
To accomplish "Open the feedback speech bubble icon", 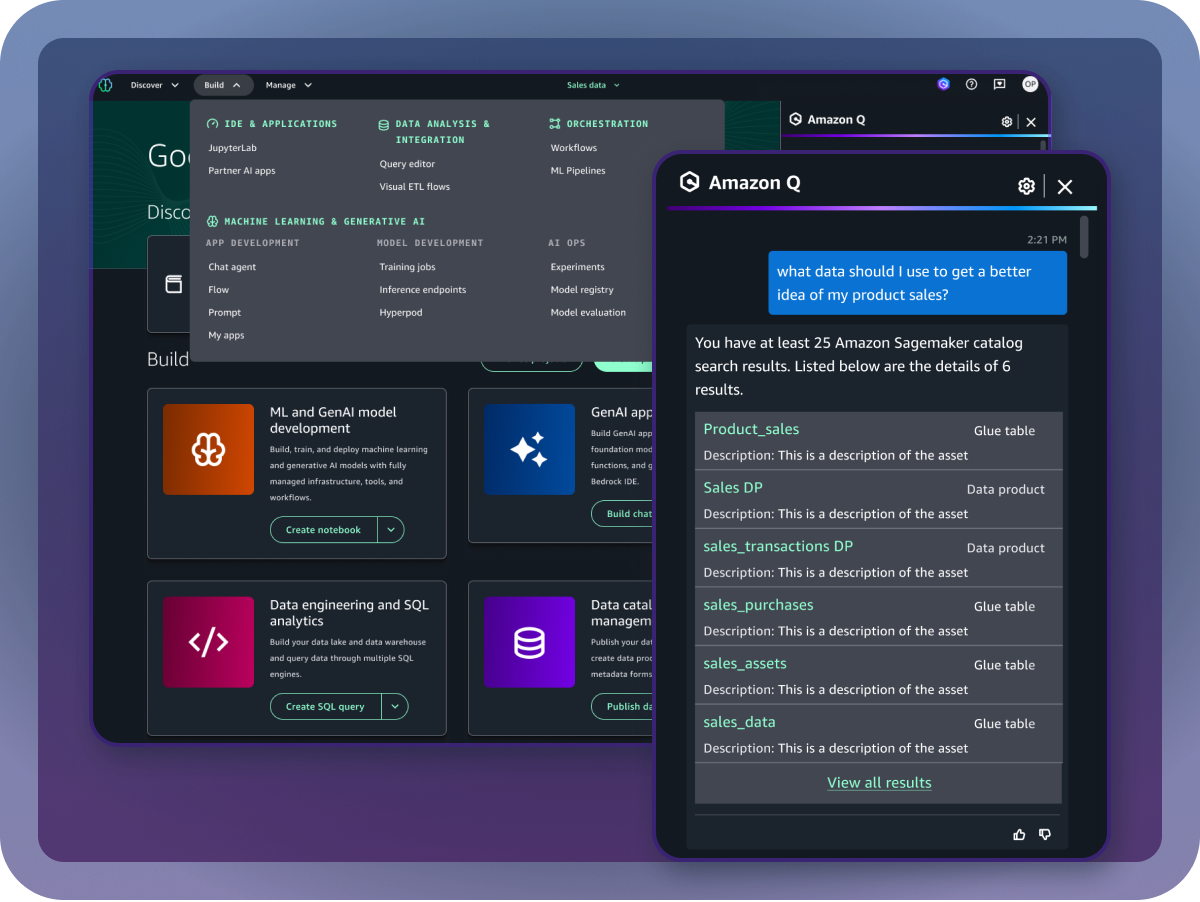I will pyautogui.click(x=999, y=84).
